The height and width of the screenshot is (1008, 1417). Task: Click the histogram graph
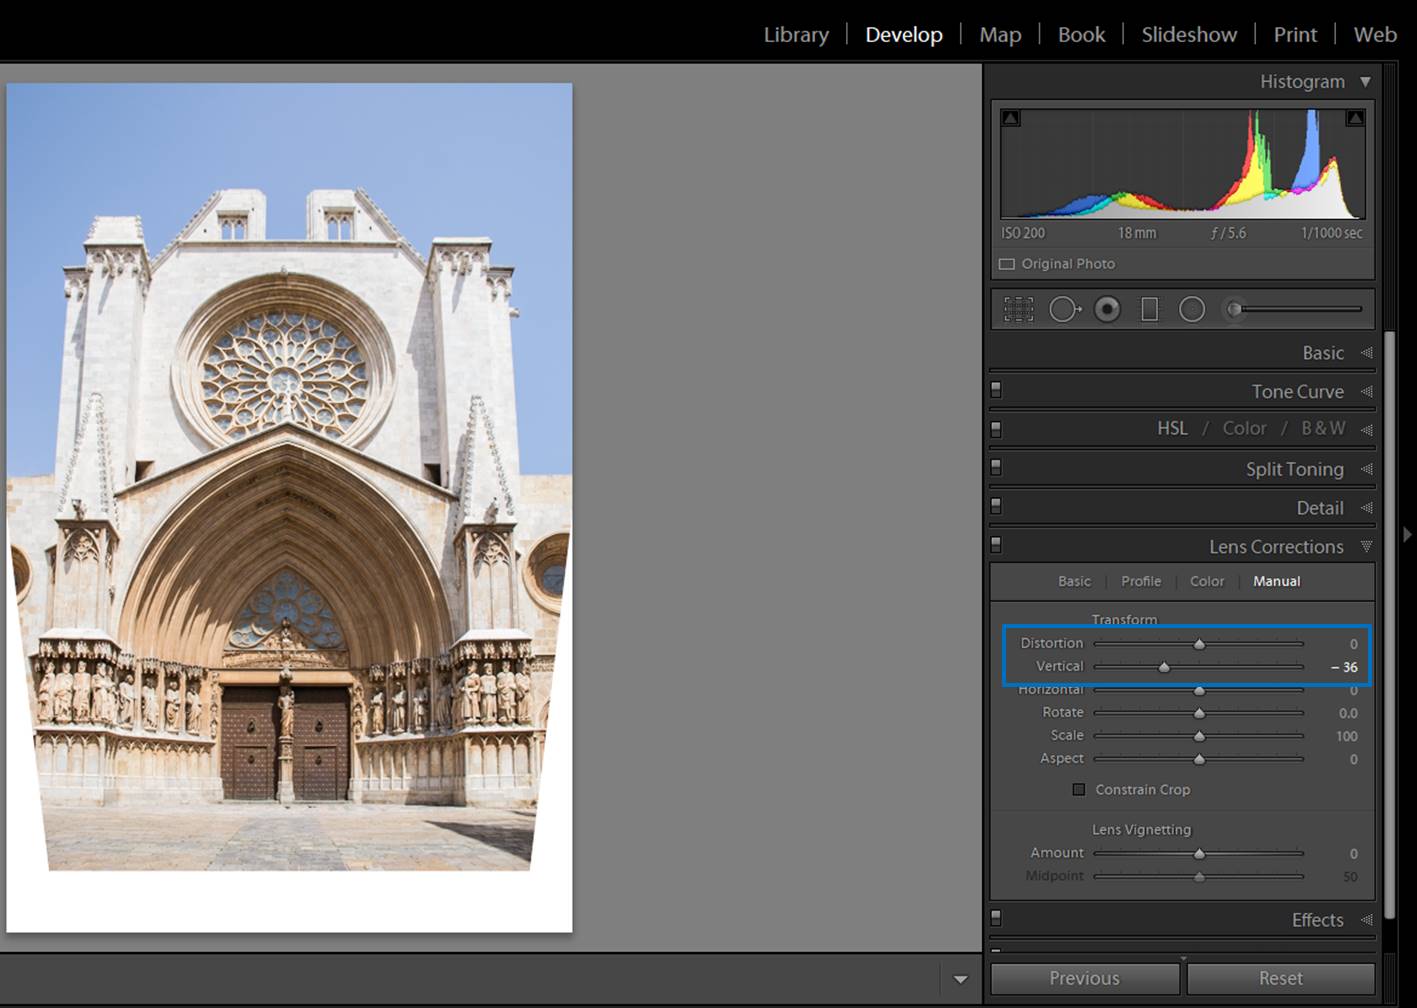coord(1183,163)
